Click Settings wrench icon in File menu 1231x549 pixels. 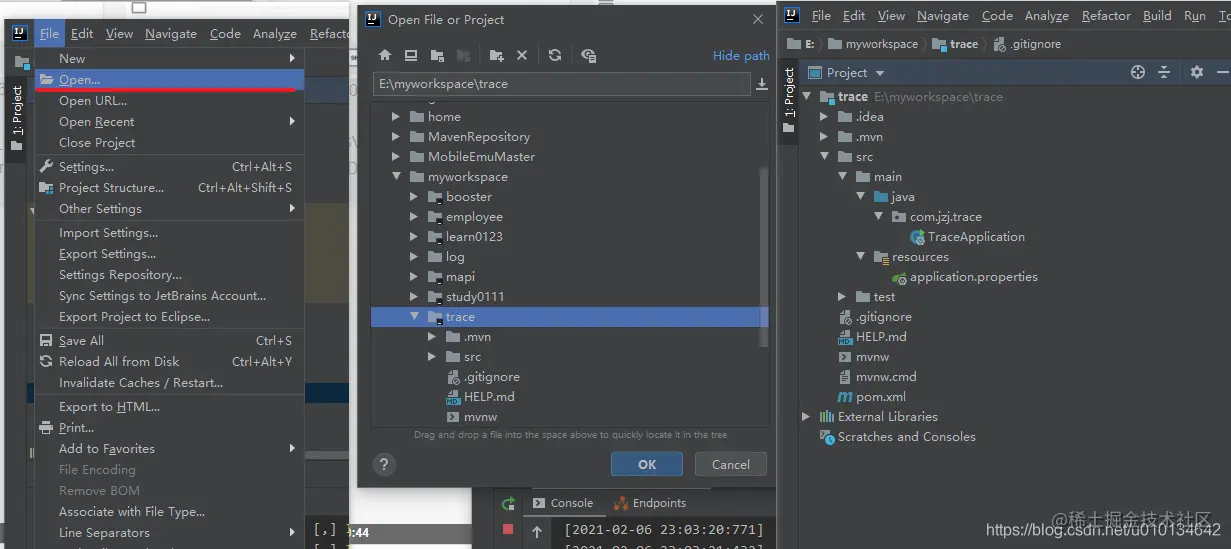(46, 166)
